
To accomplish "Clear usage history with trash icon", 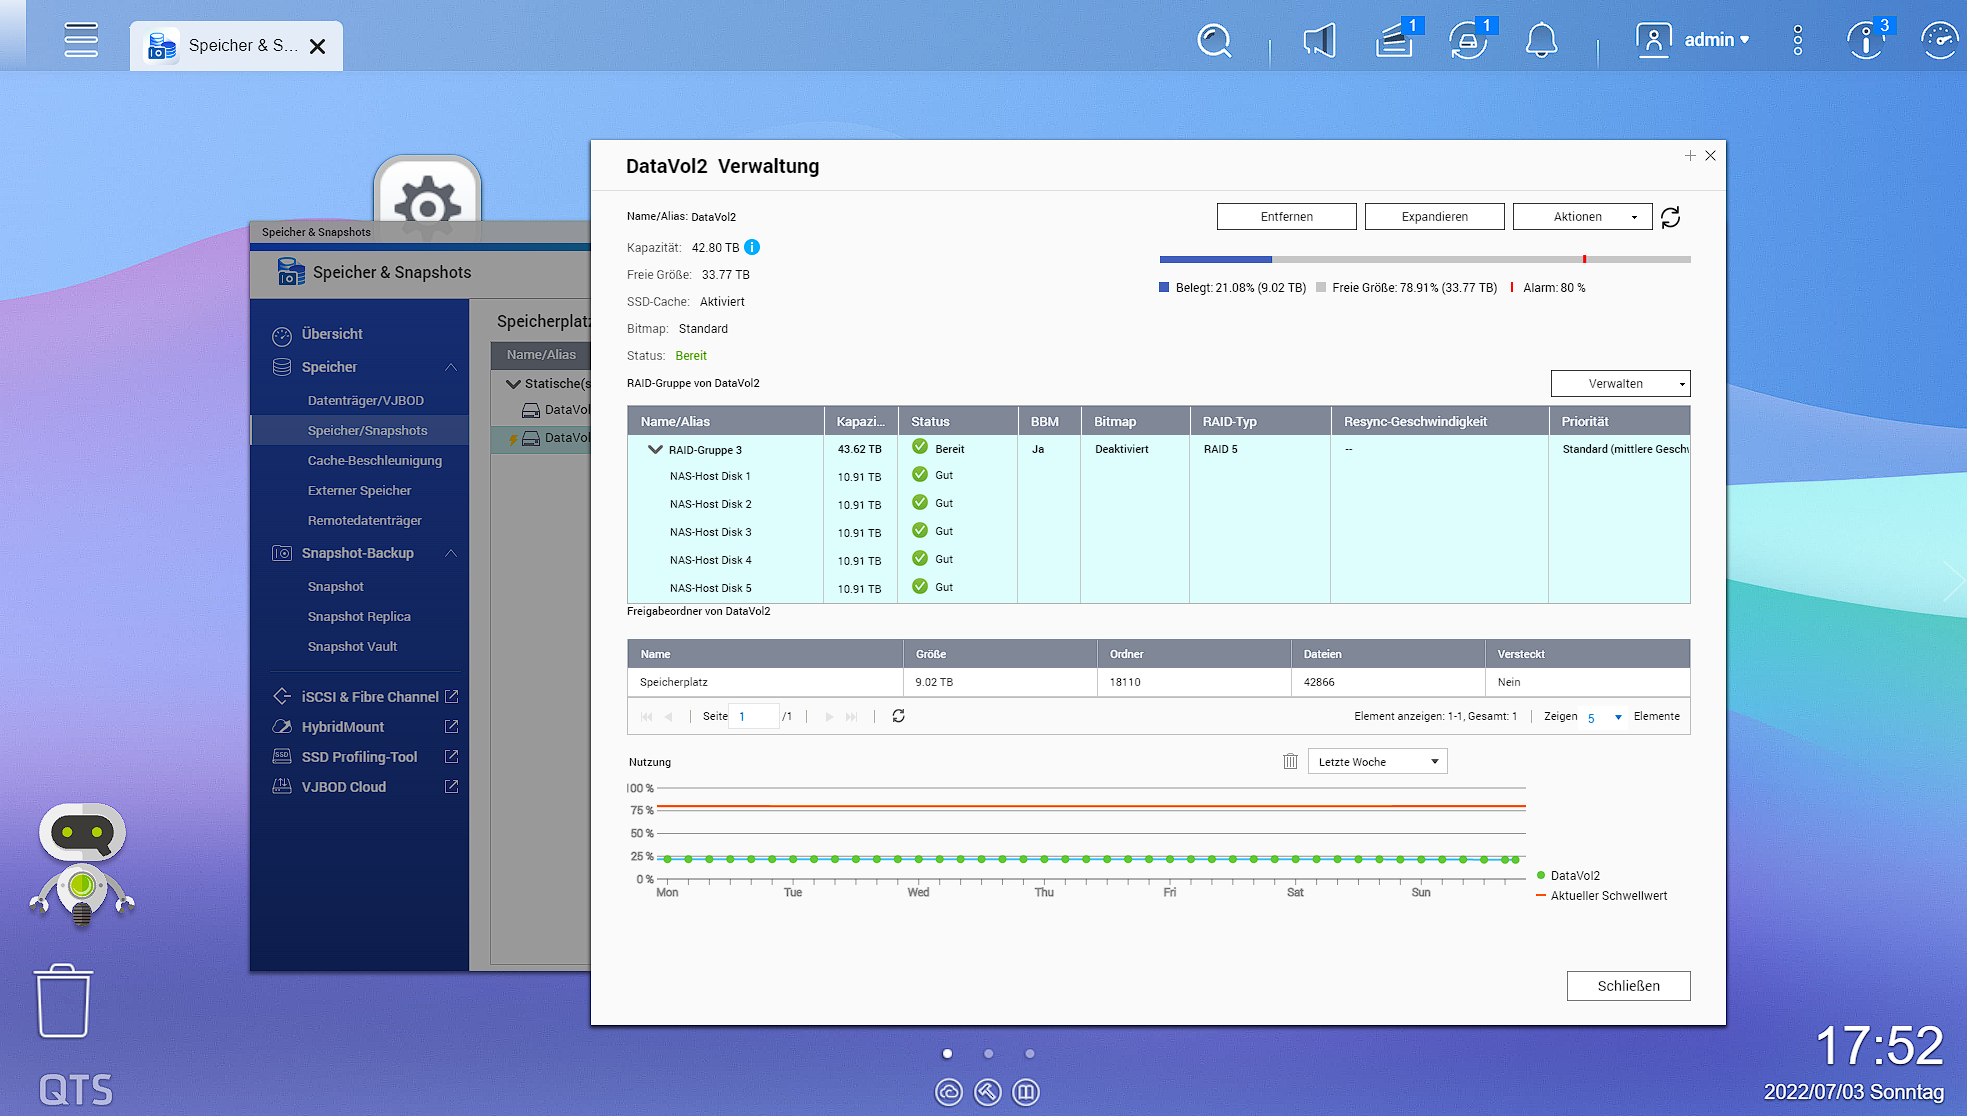I will pyautogui.click(x=1290, y=762).
